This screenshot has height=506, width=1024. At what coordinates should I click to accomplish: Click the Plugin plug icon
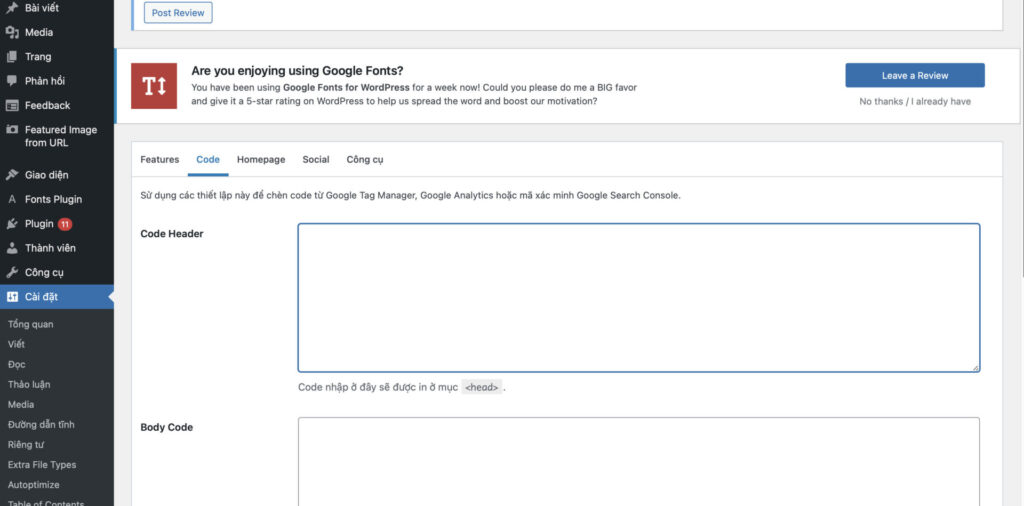(12, 224)
